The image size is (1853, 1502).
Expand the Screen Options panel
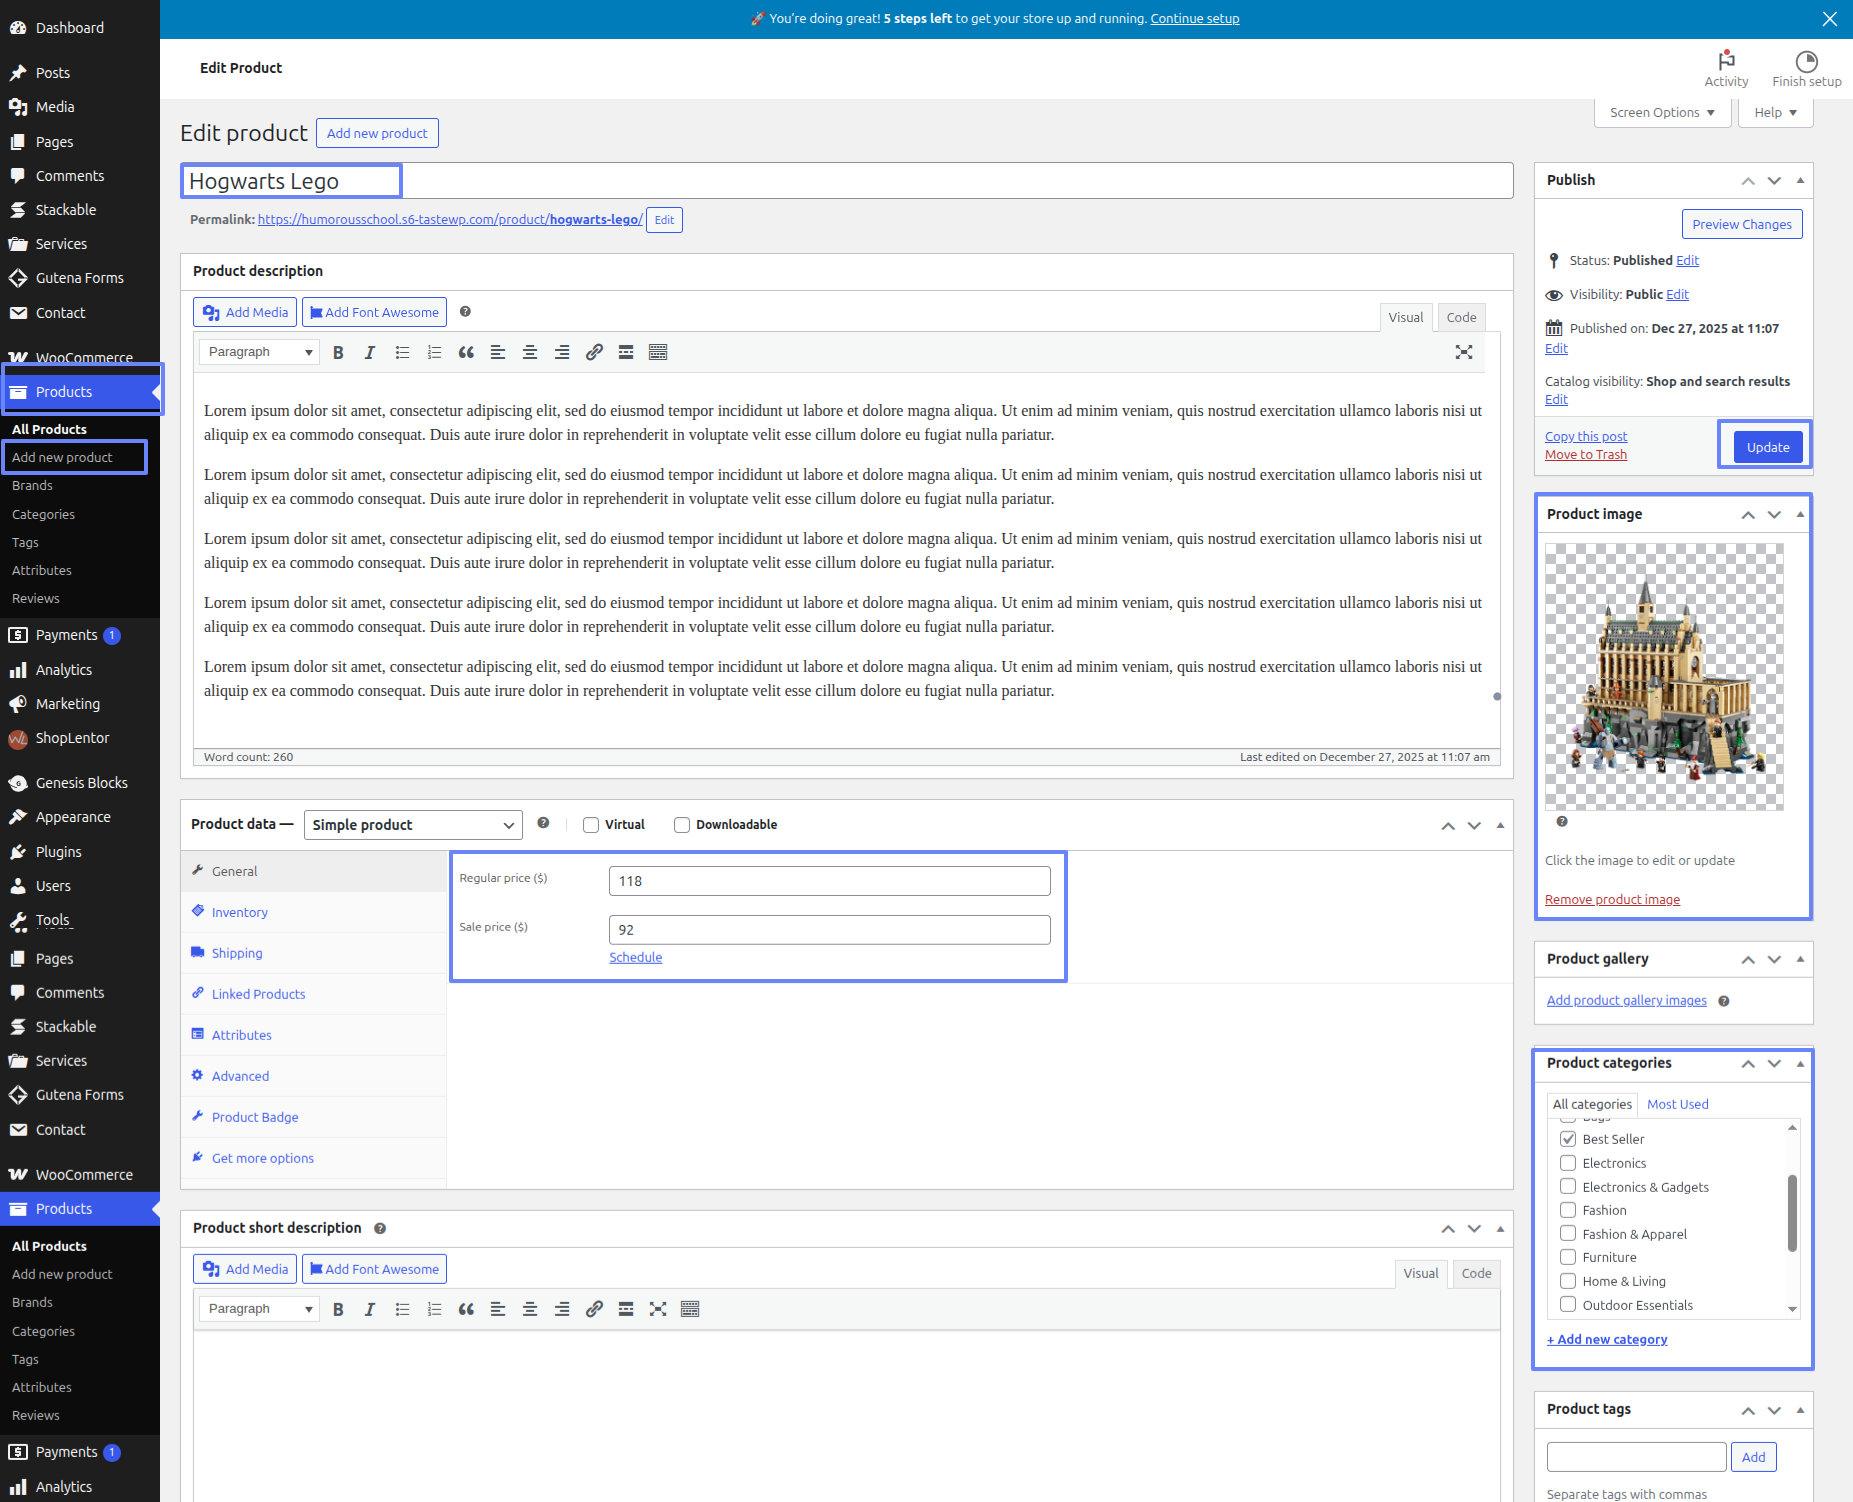pyautogui.click(x=1661, y=112)
